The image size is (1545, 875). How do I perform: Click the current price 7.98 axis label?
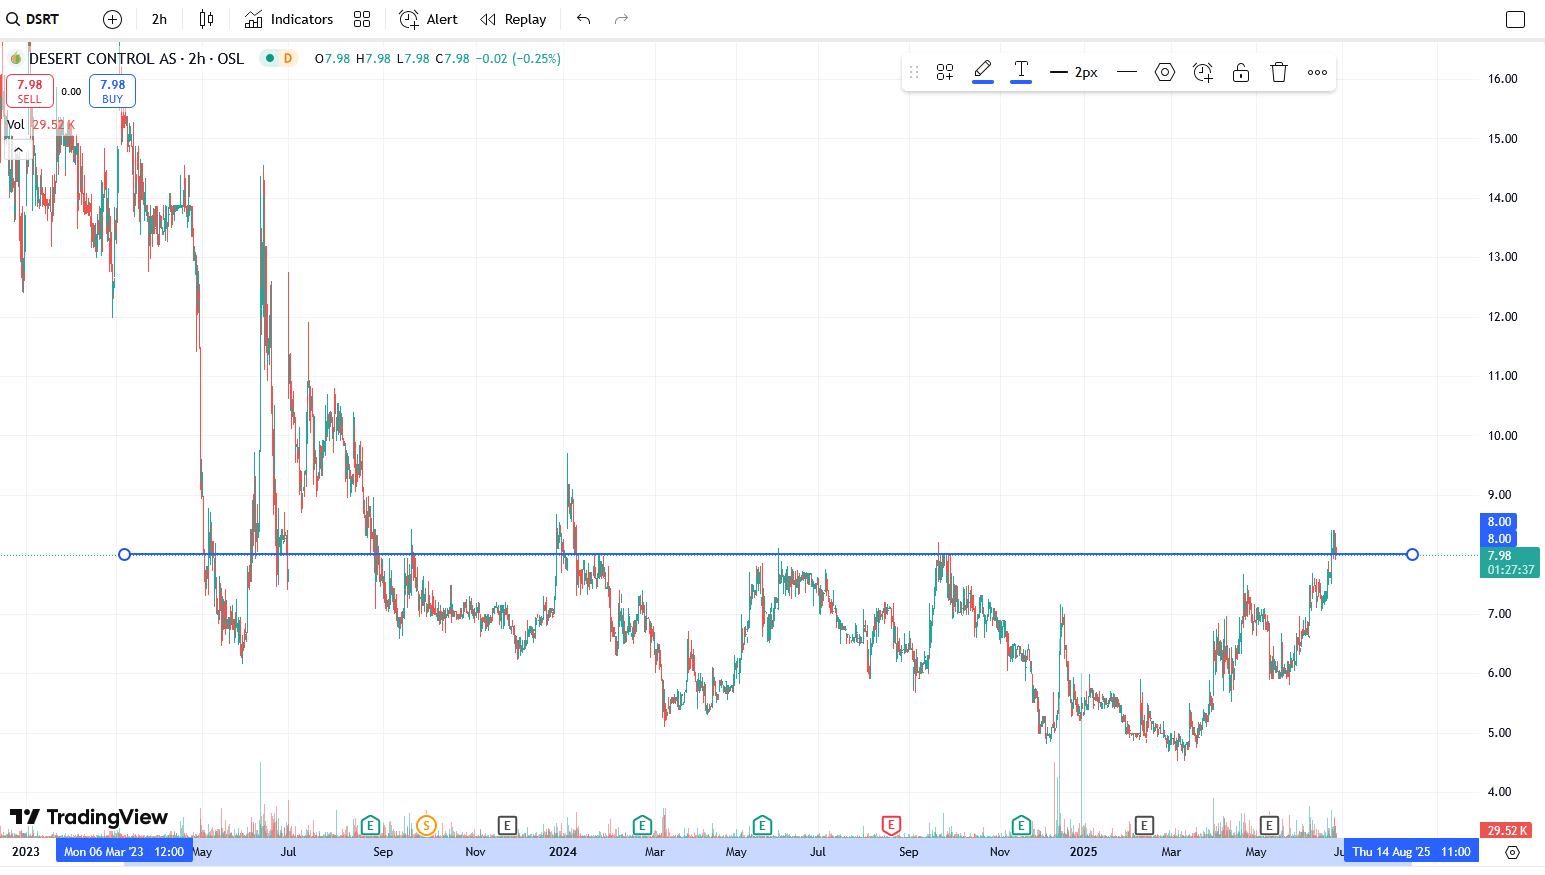click(x=1509, y=562)
